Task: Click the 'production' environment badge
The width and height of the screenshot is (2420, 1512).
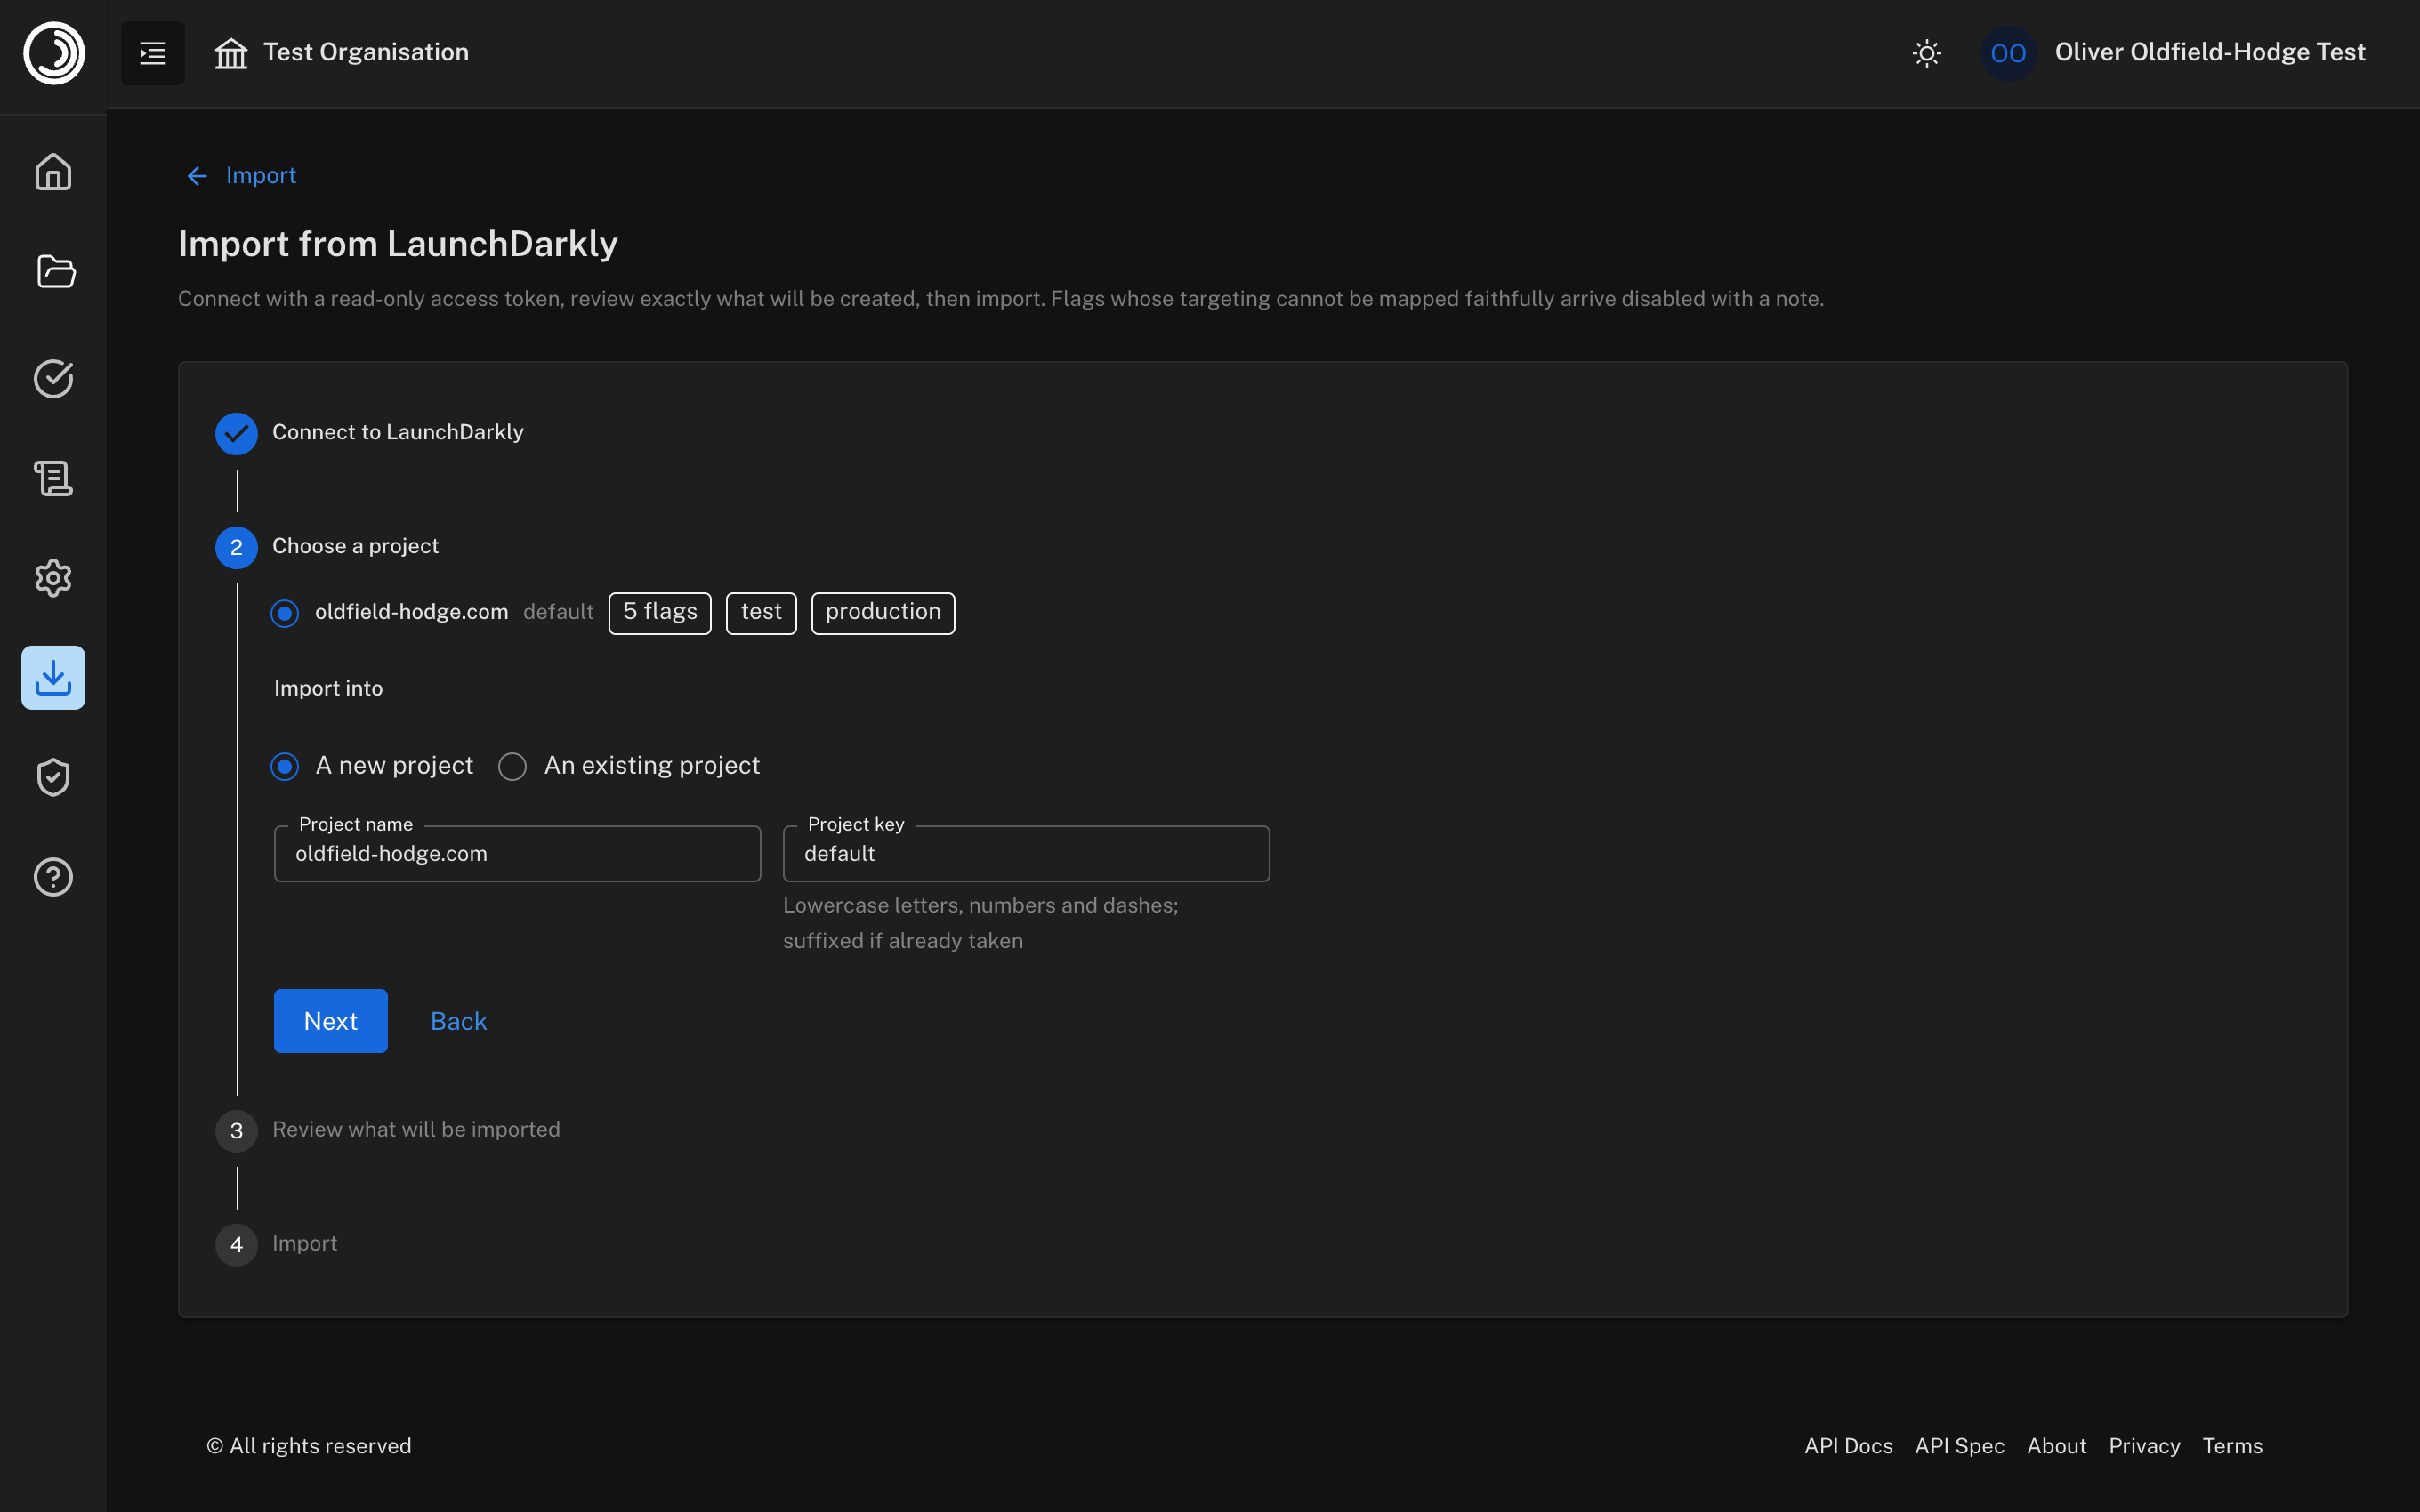Action: (883, 613)
